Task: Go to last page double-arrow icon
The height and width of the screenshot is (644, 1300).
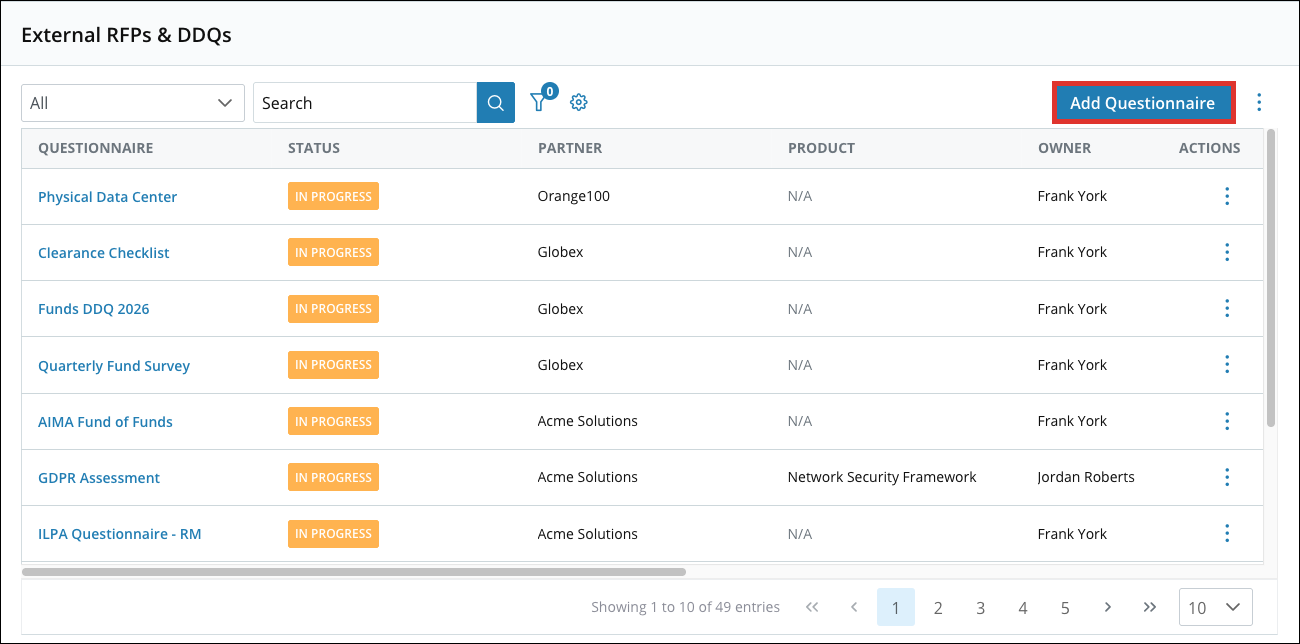Action: point(1150,607)
